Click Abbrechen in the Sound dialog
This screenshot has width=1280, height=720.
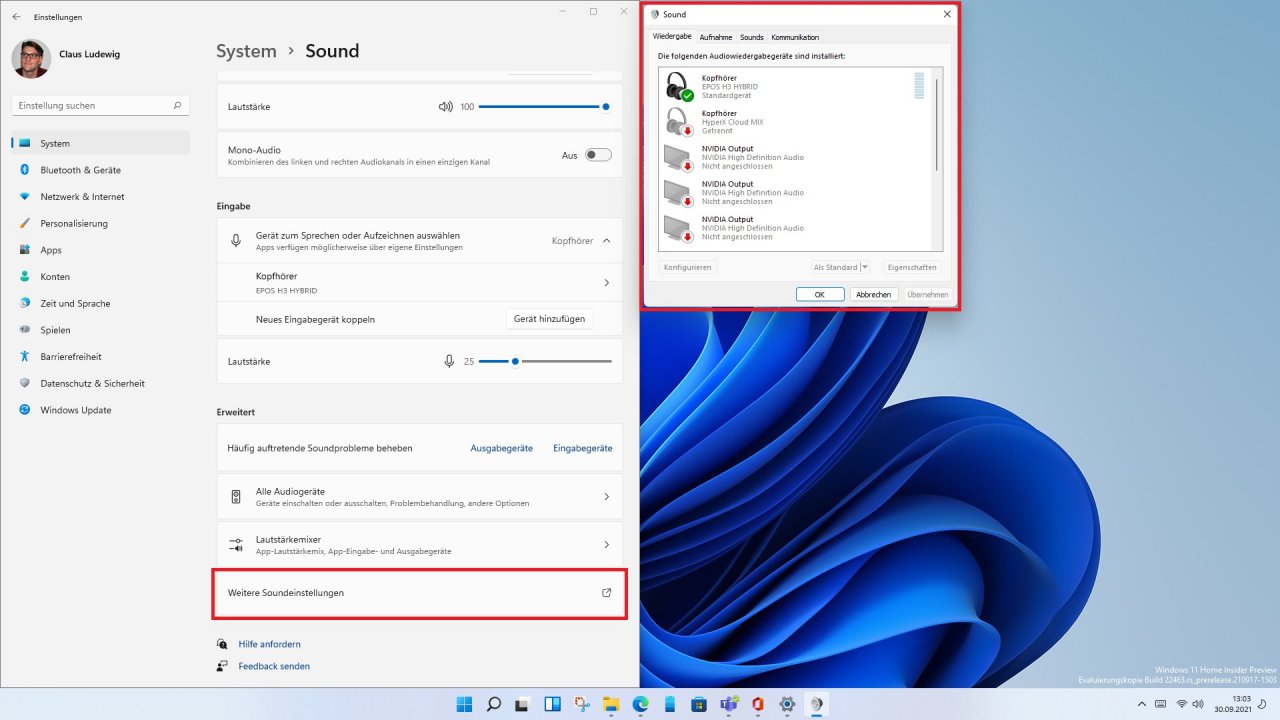point(873,294)
